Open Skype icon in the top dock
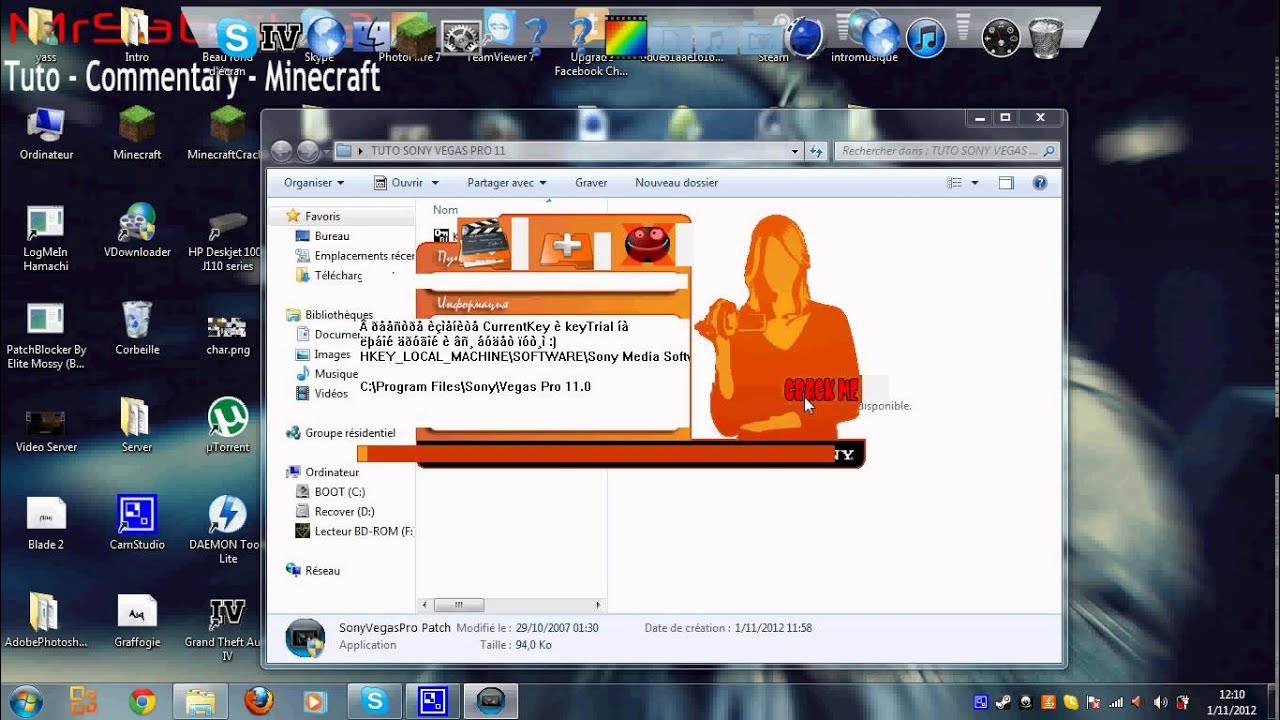 coord(237,38)
